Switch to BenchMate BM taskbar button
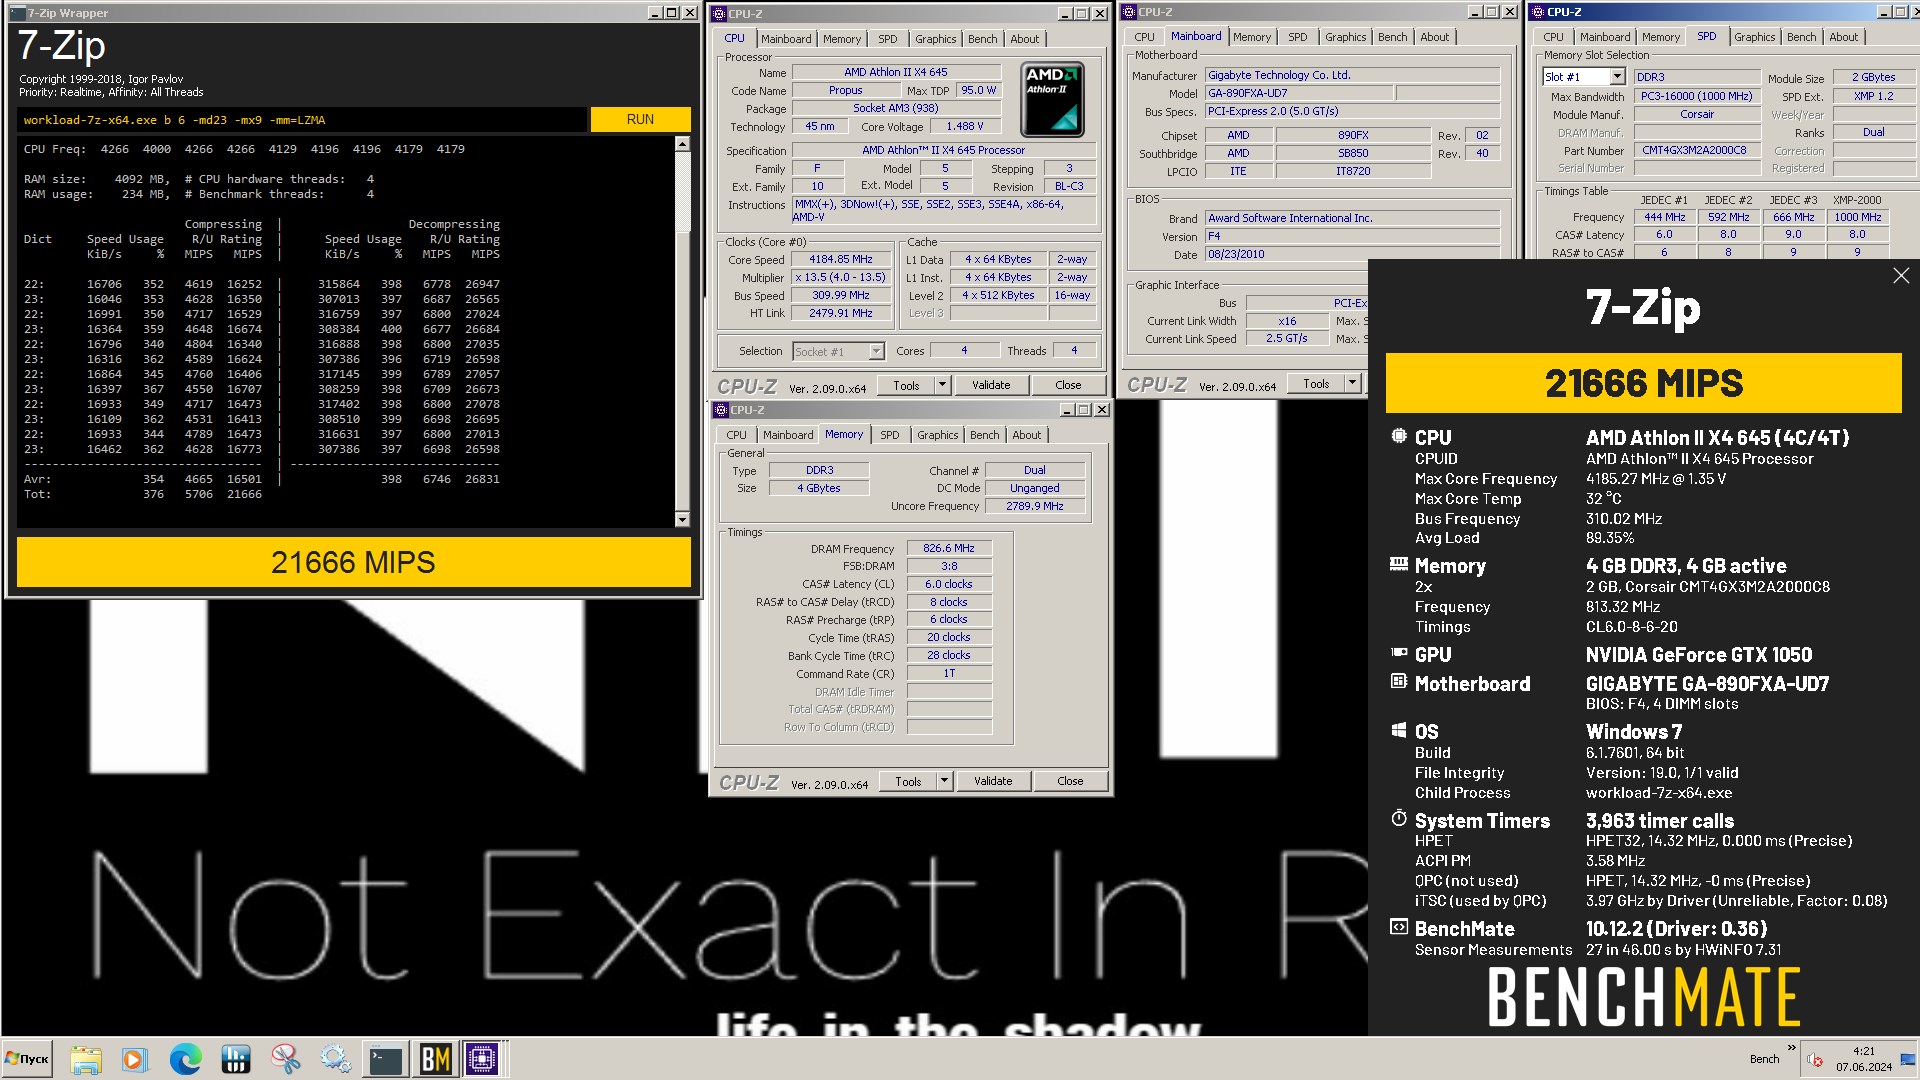Image resolution: width=1920 pixels, height=1080 pixels. pyautogui.click(x=435, y=1059)
